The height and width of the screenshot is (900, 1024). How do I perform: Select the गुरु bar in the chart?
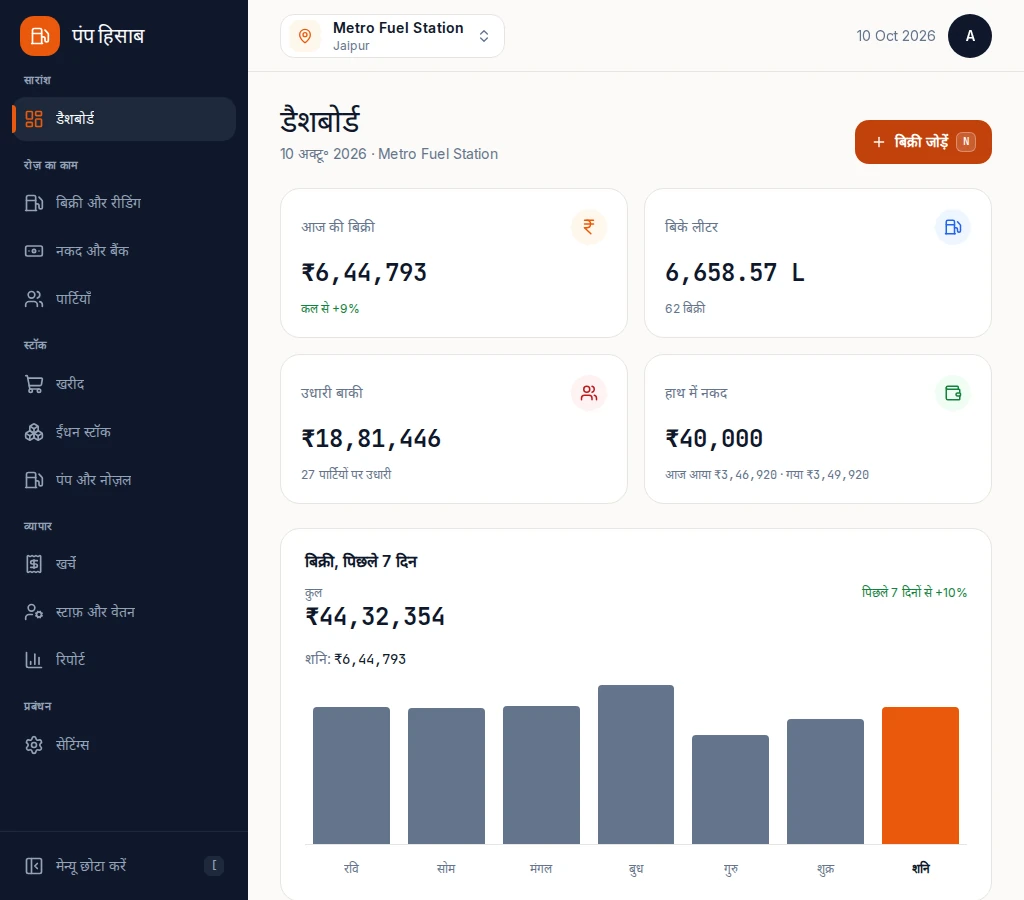pos(731,790)
